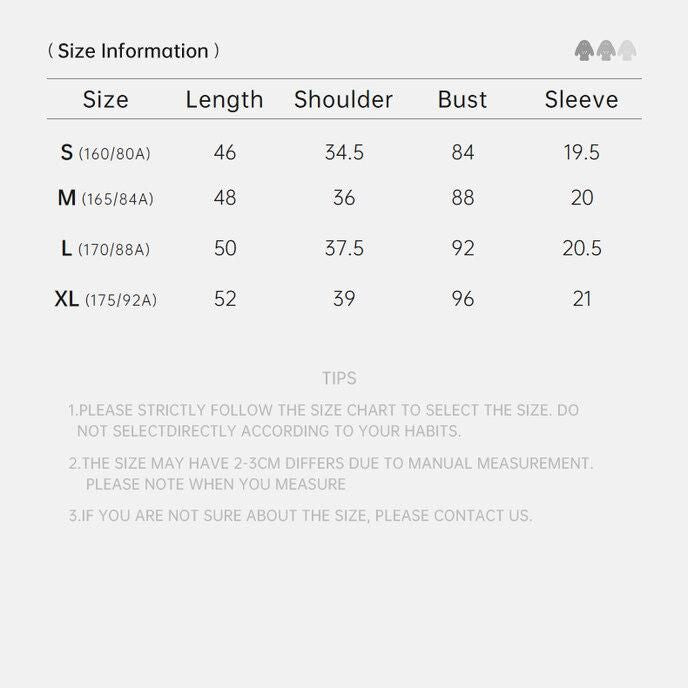Select the S (160/80A) size row label
The width and height of the screenshot is (688, 688).
[x=105, y=153]
